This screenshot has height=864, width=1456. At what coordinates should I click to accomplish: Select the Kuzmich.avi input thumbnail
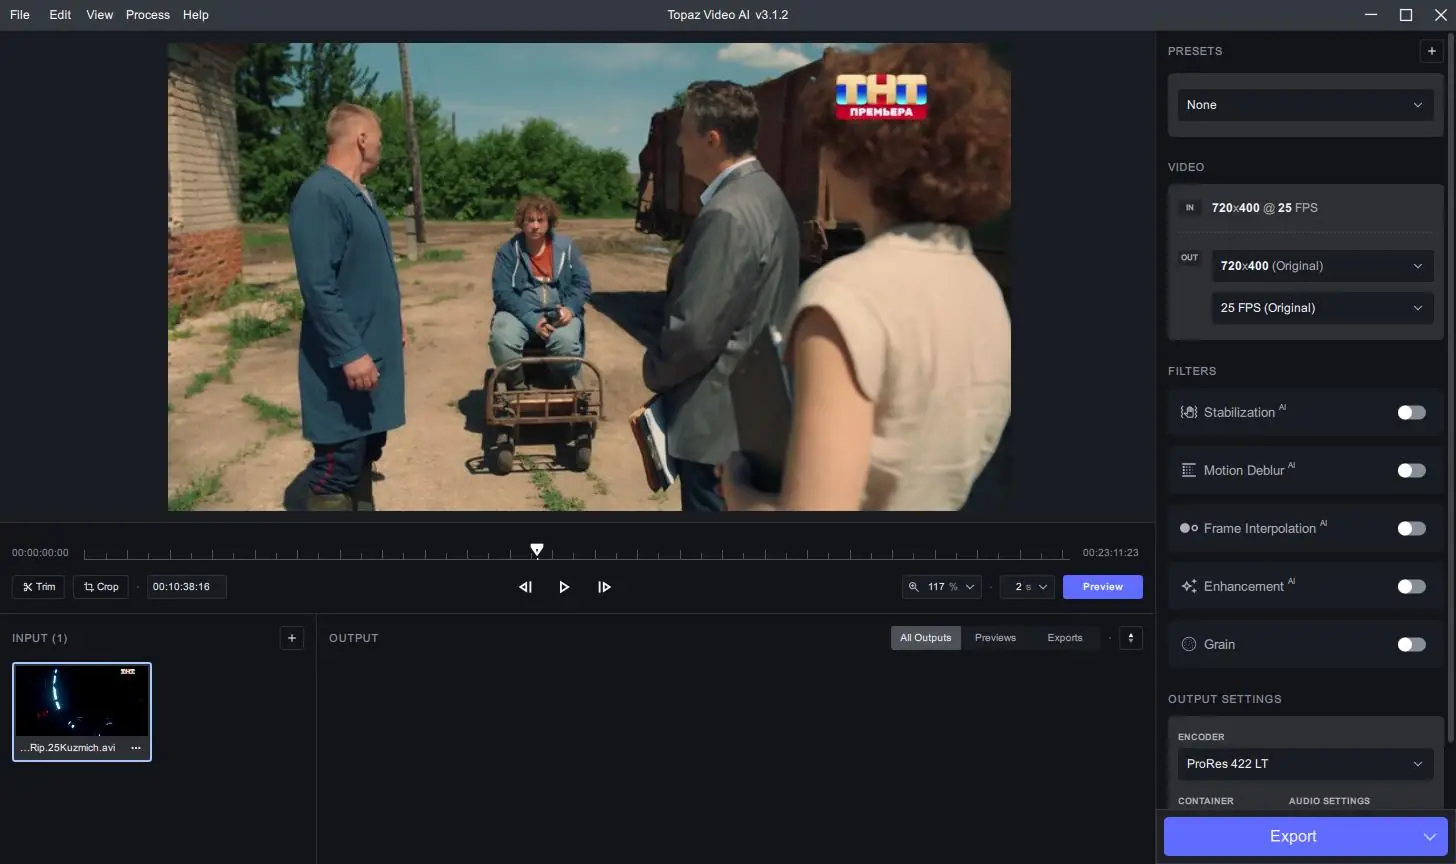tap(82, 712)
